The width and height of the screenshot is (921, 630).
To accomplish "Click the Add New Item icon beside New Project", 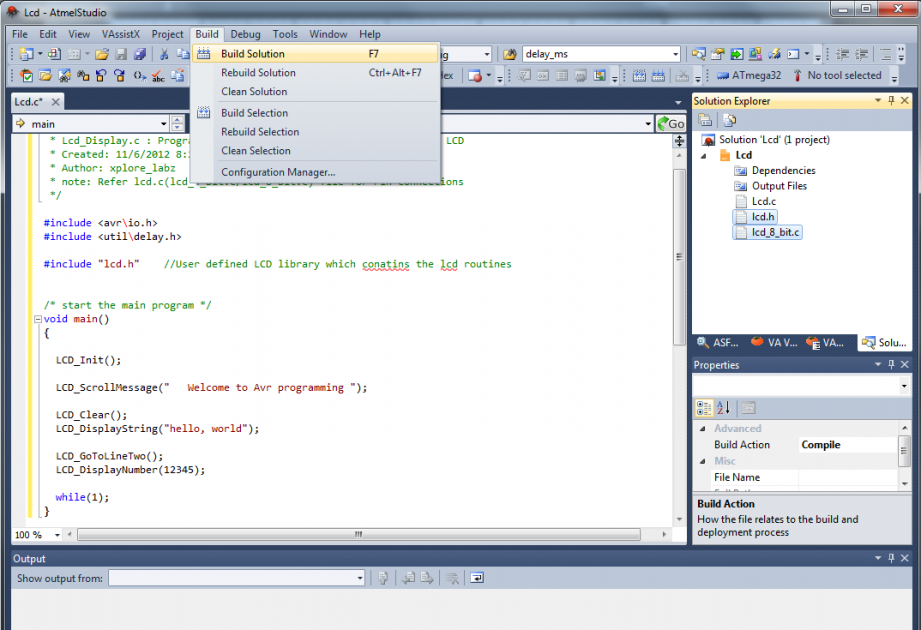I will [x=54, y=54].
